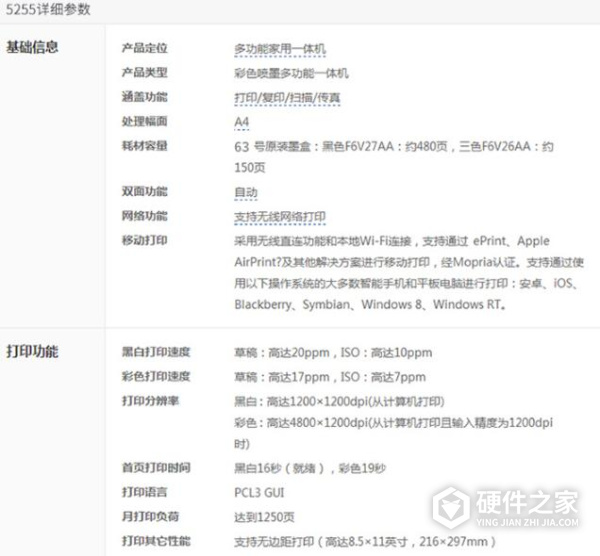
Task: Open the 支持无线网络打印 link
Action: pyautogui.click(x=280, y=217)
